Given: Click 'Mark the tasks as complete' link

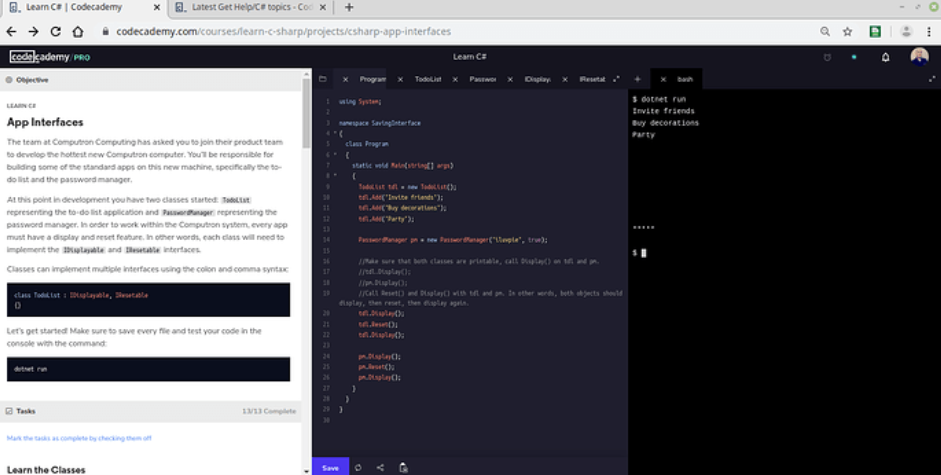Looking at the screenshot, I should [x=79, y=438].
